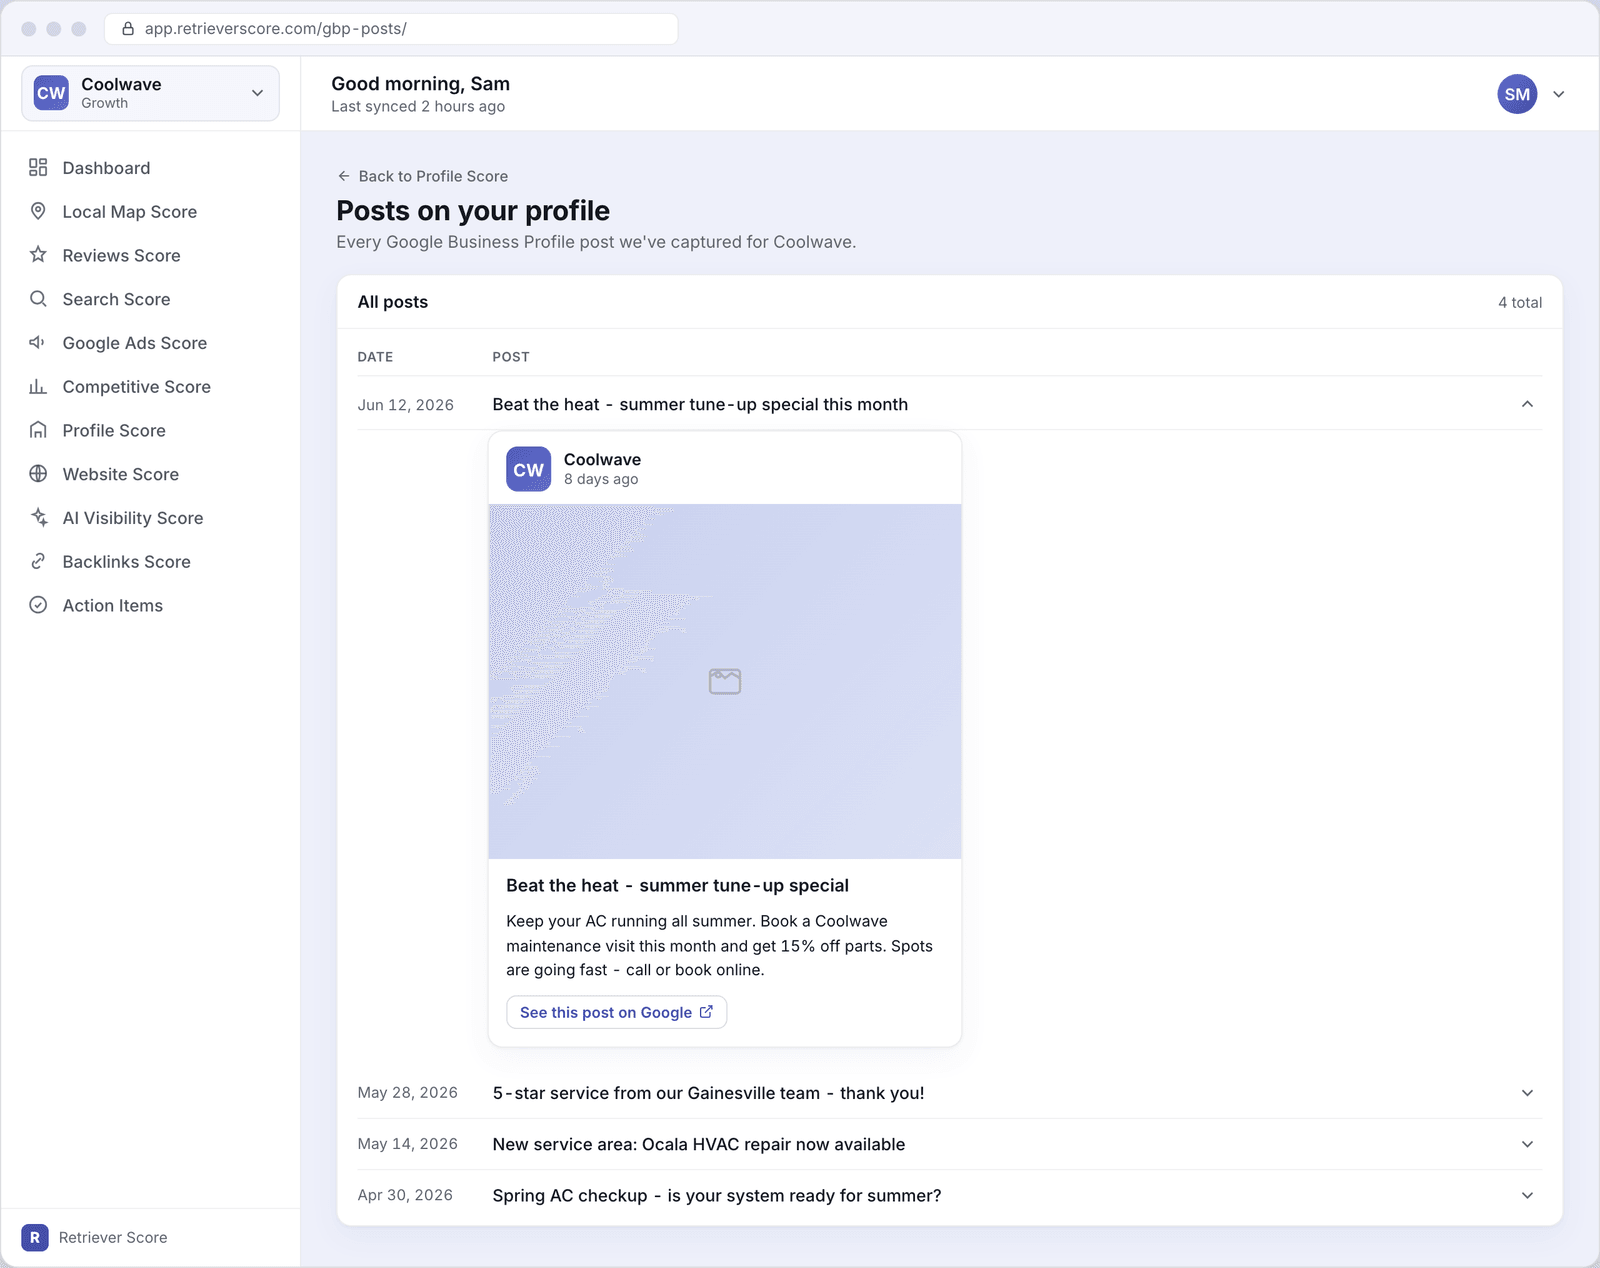The width and height of the screenshot is (1600, 1268).
Task: Expand the May 14, 2026 Ocala post
Action: click(x=1527, y=1144)
